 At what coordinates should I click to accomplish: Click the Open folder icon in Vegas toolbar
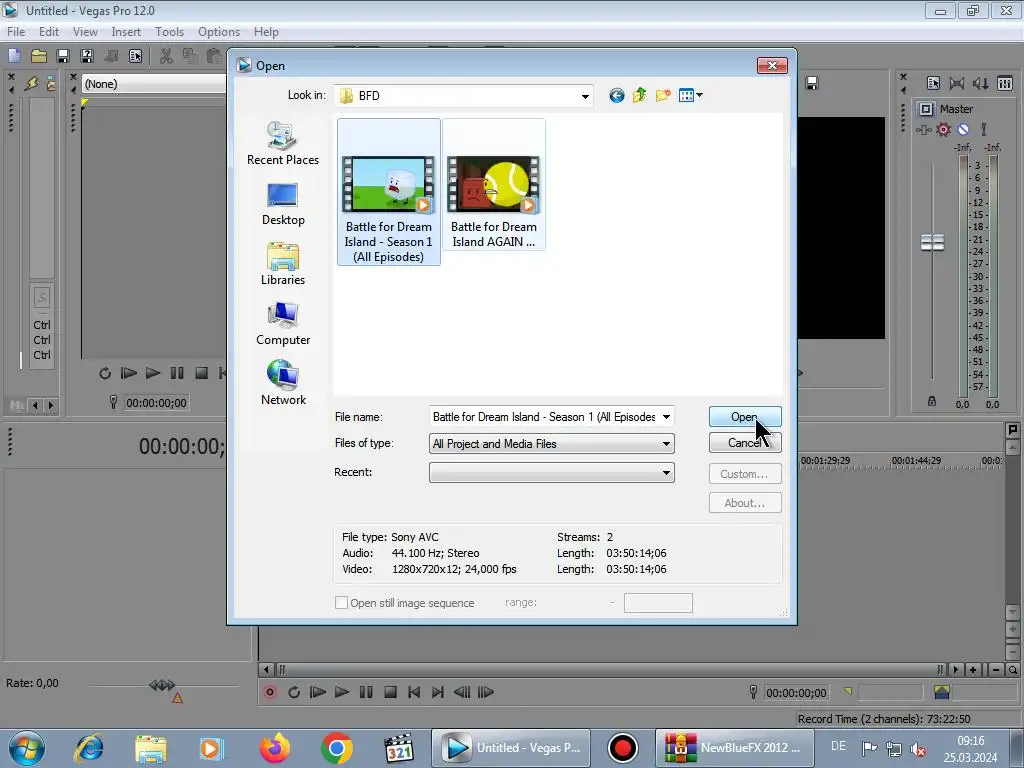(x=39, y=57)
